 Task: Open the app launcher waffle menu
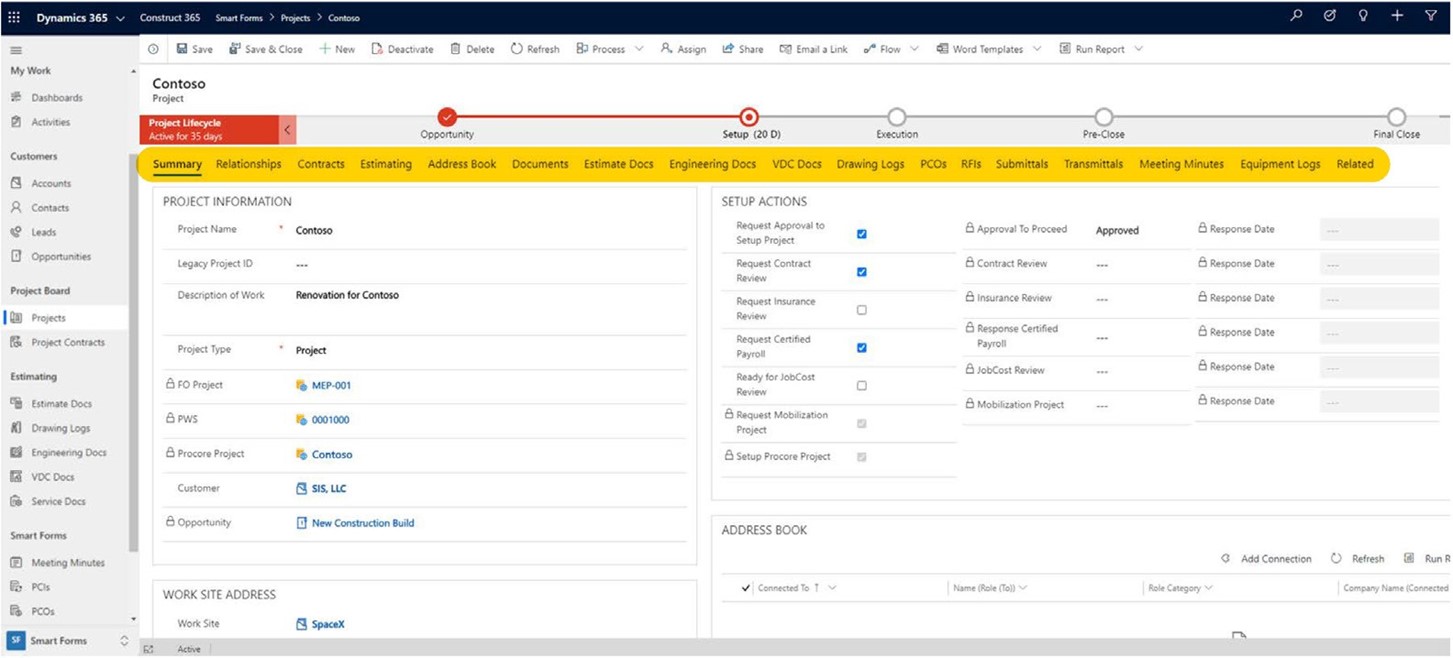(14, 17)
